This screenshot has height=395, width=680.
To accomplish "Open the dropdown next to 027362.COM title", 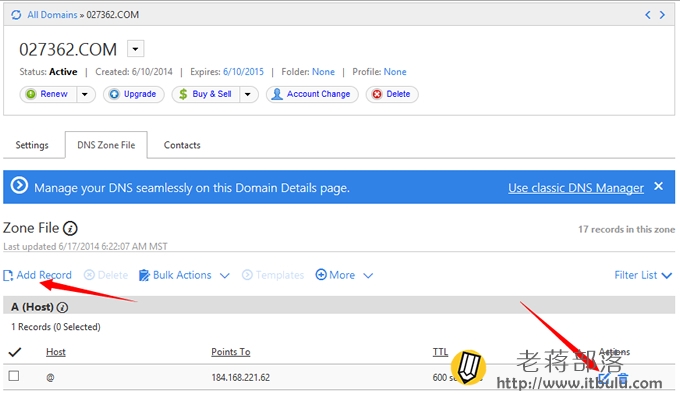I will coord(135,49).
